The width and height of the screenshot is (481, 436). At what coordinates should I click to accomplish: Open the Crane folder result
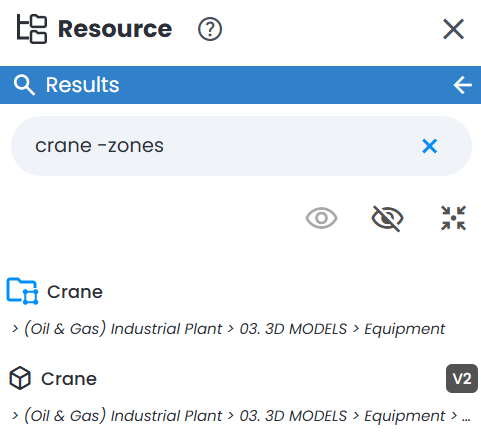pyautogui.click(x=75, y=292)
